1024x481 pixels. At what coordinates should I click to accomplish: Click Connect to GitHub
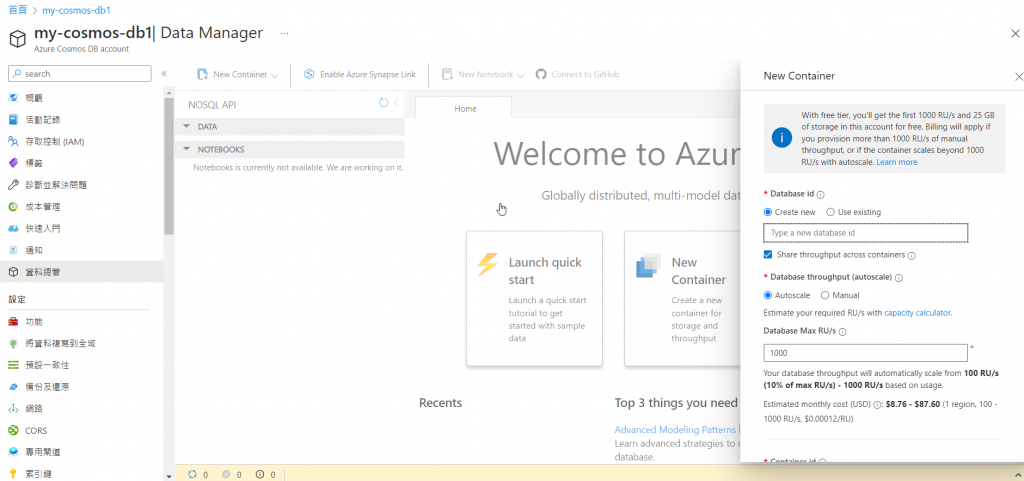click(x=577, y=74)
